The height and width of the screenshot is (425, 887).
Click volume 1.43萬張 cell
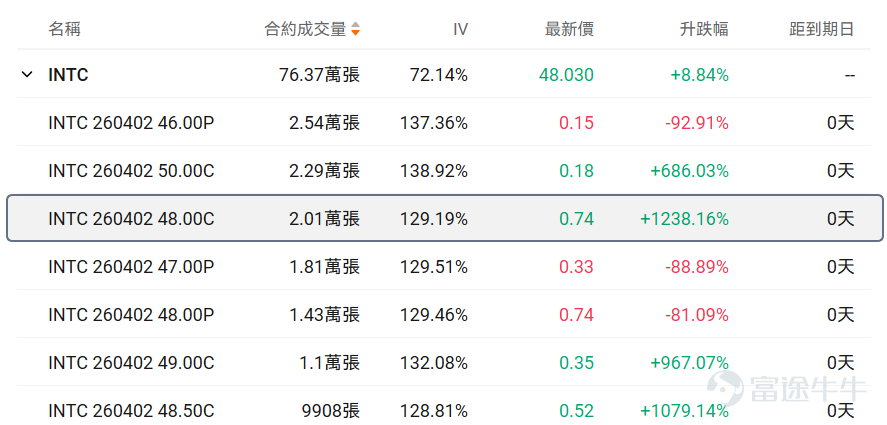325,315
